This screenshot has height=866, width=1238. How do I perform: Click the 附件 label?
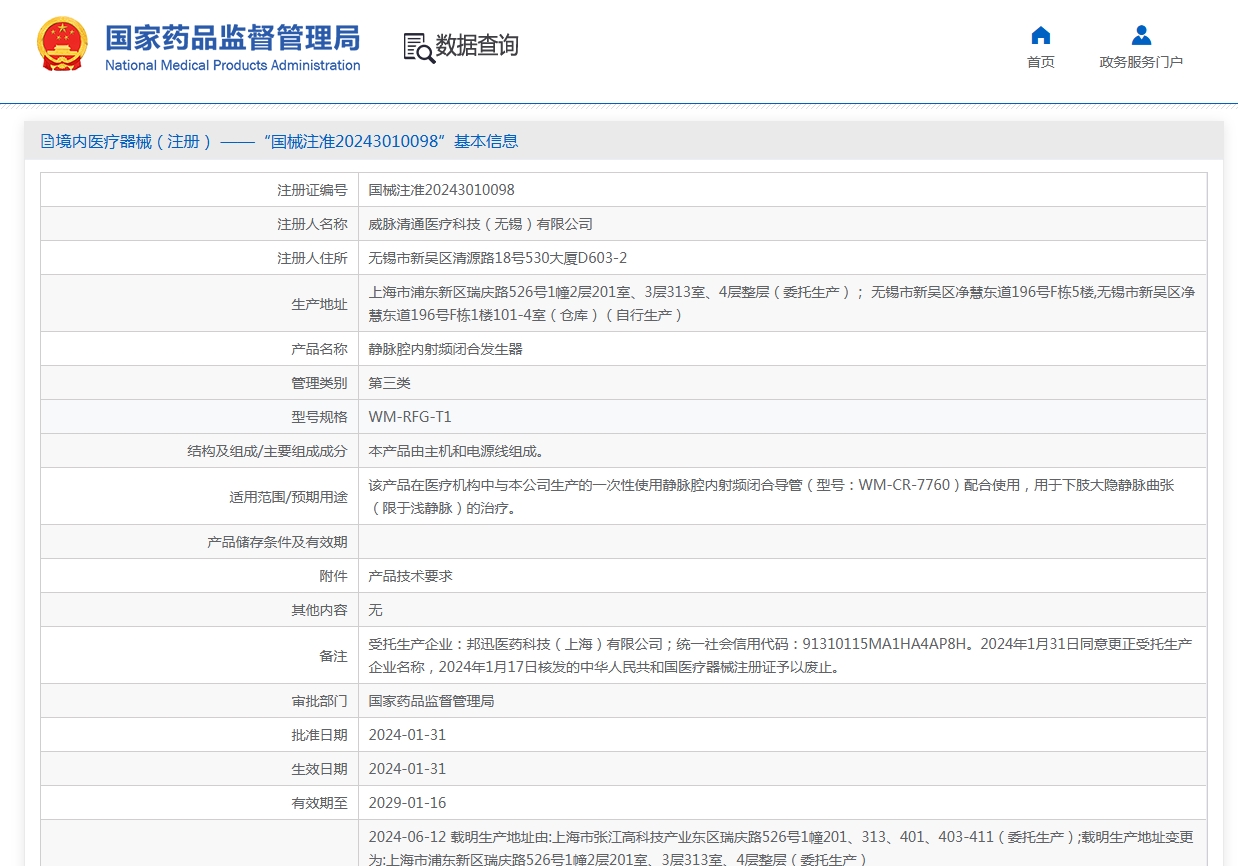pos(333,576)
